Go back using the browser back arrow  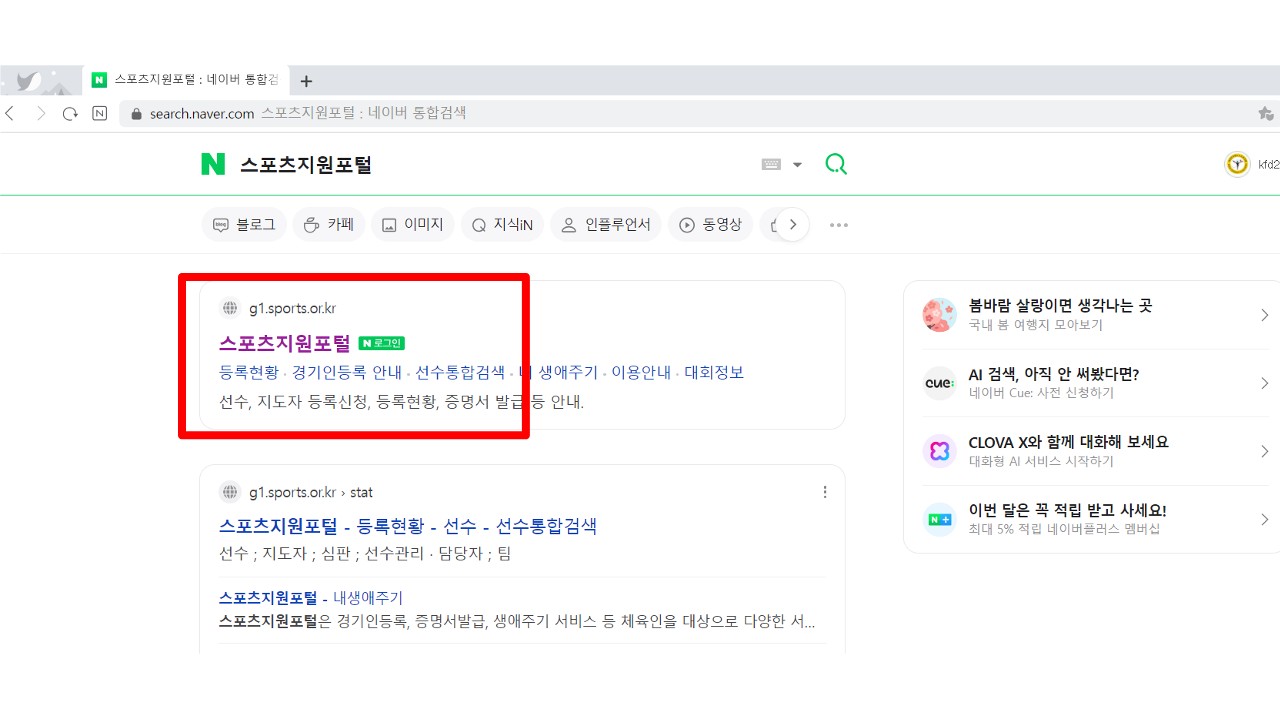11,114
